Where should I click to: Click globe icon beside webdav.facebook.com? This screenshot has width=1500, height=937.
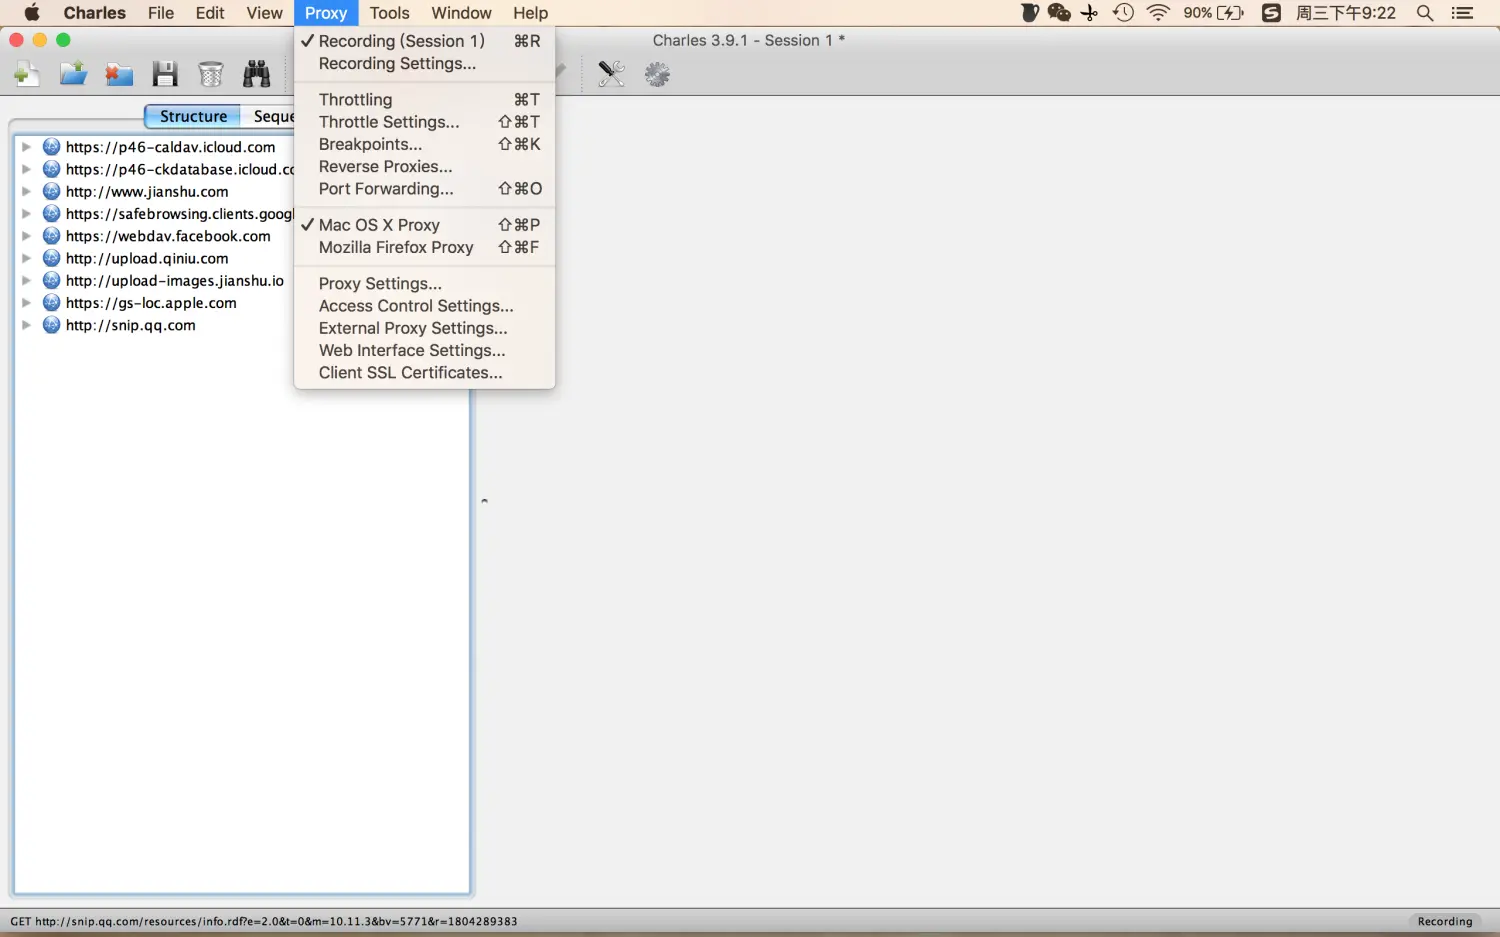[x=52, y=236]
